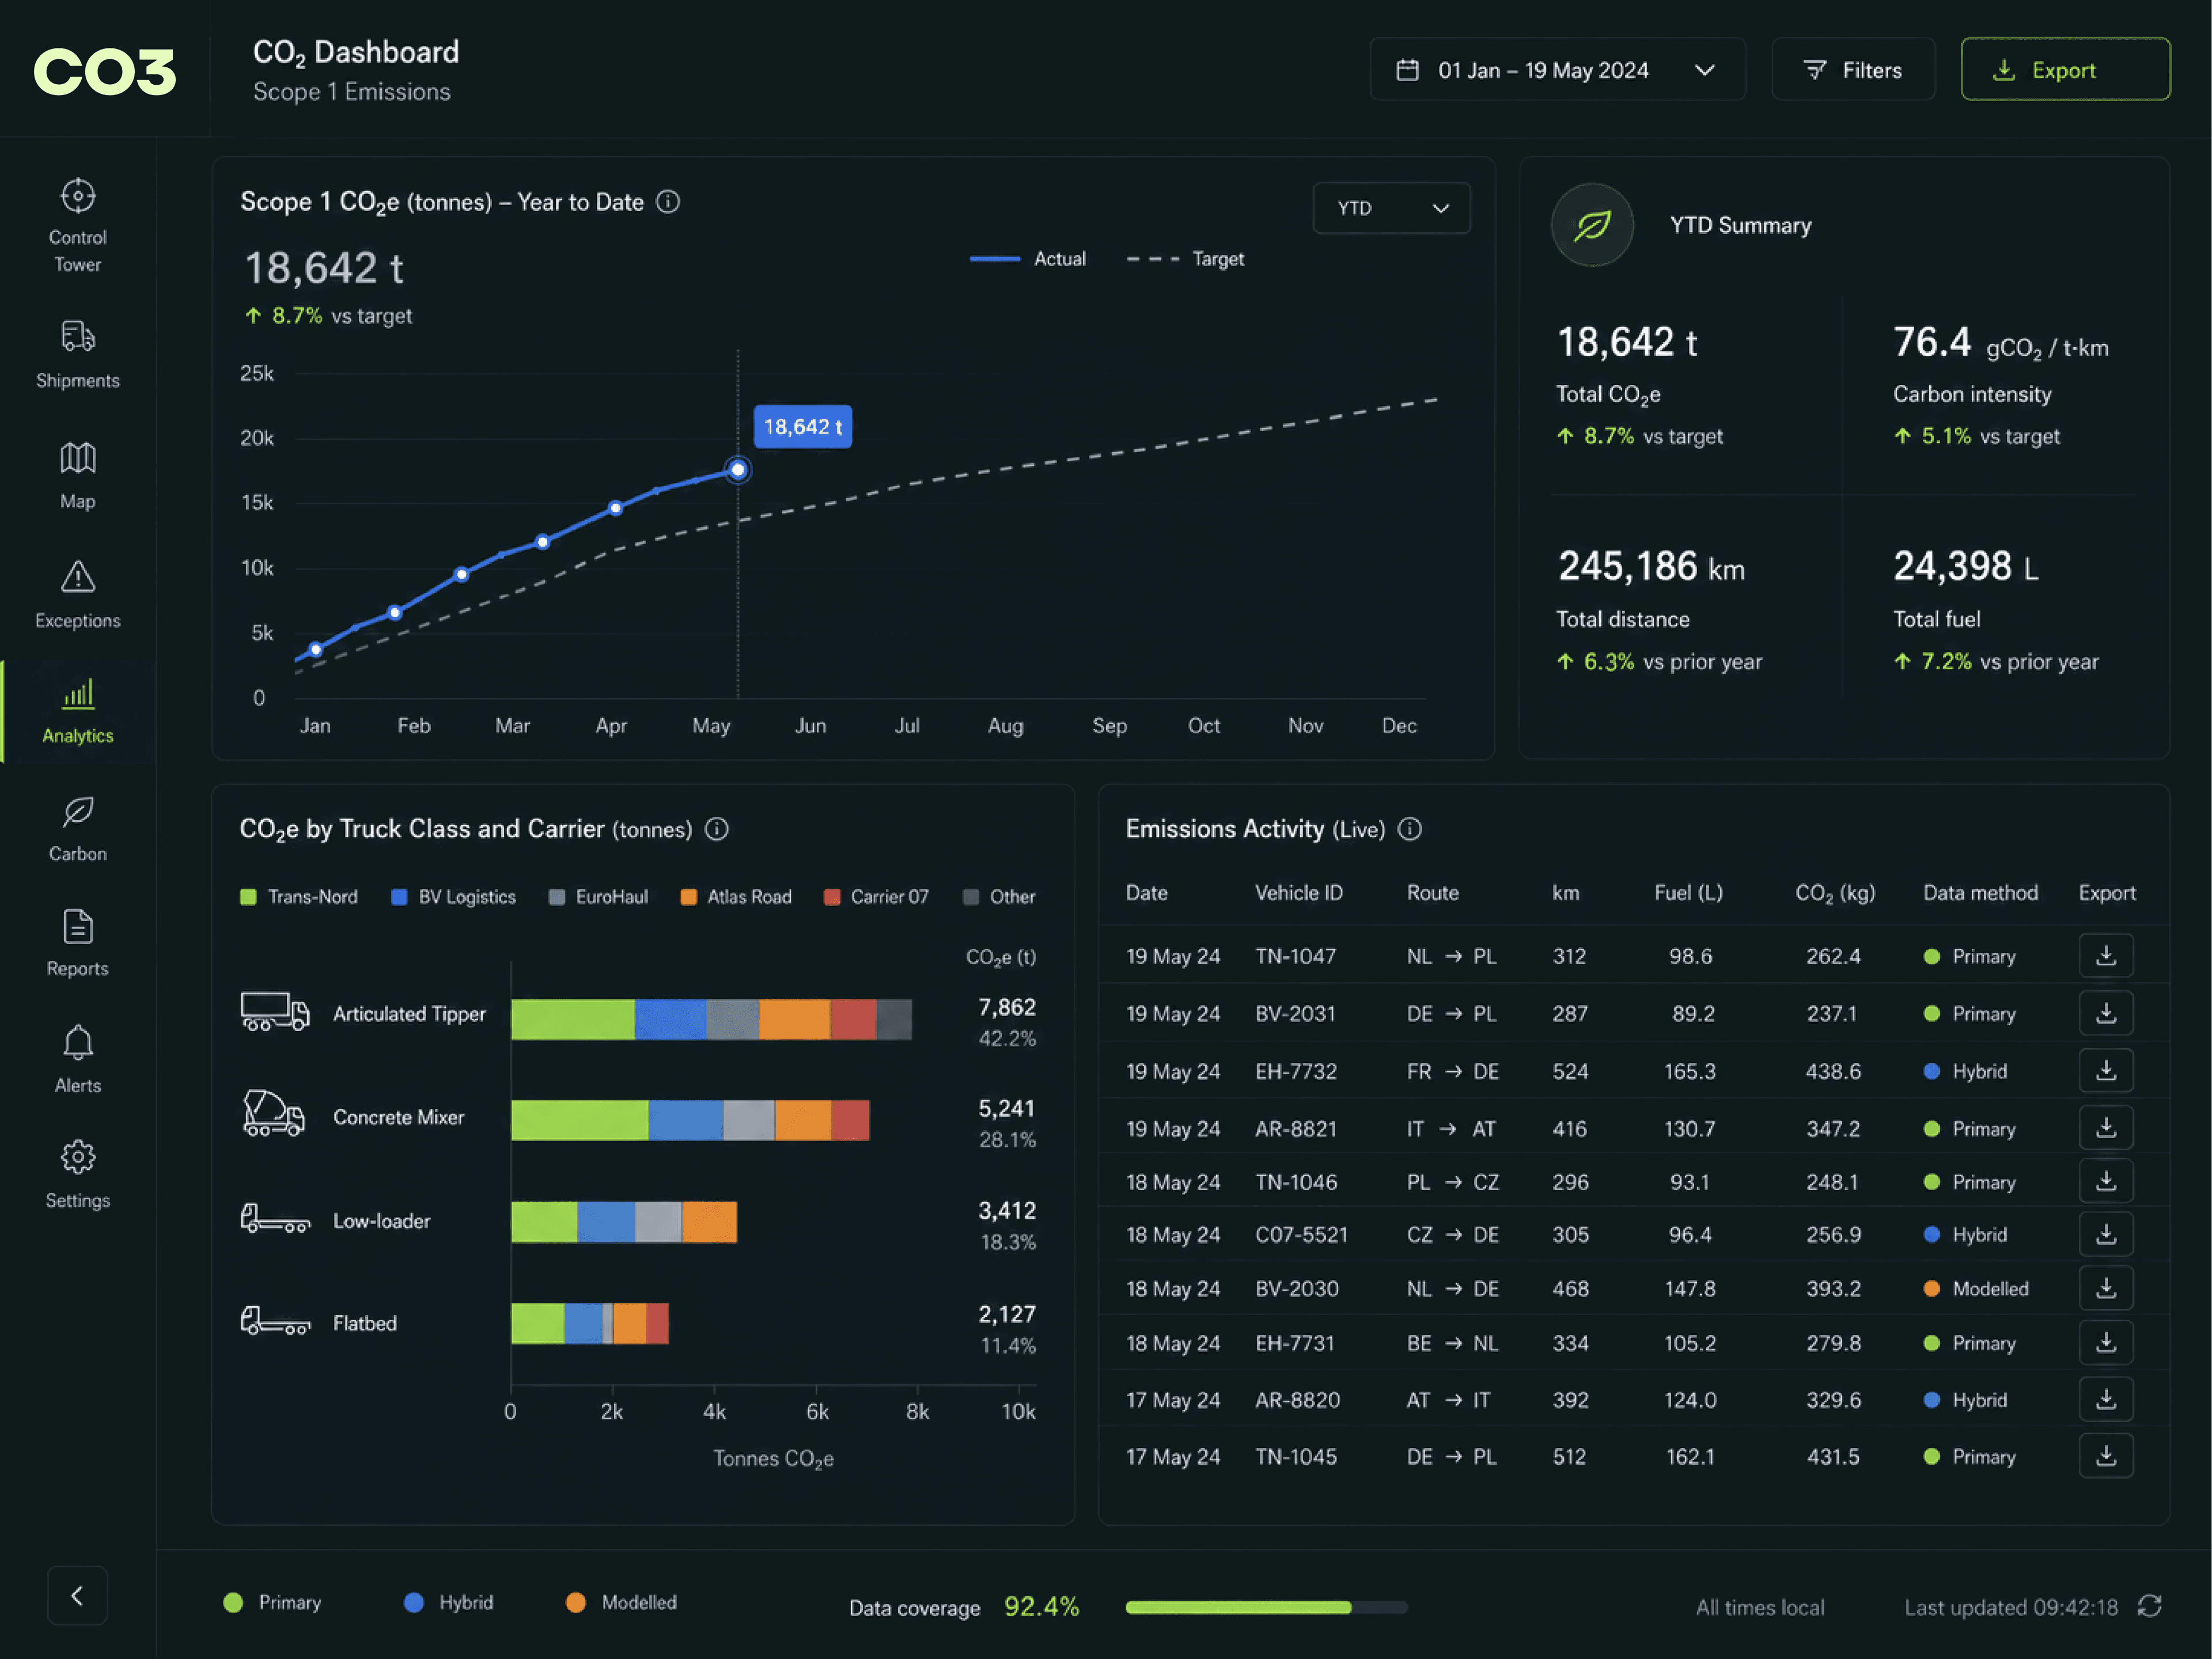Click orange Atlas Road segment of Low-loader bar
This screenshot has height=1659, width=2212.
click(x=709, y=1222)
